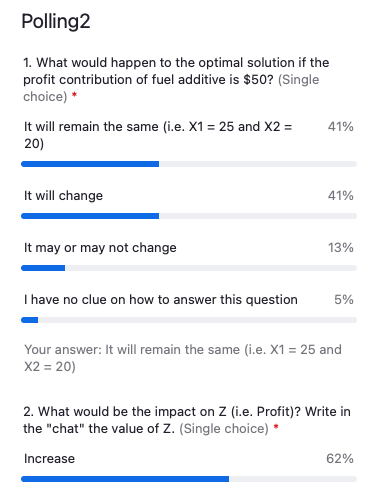Click the 62% result percentage
390x504 pixels.
340,459
